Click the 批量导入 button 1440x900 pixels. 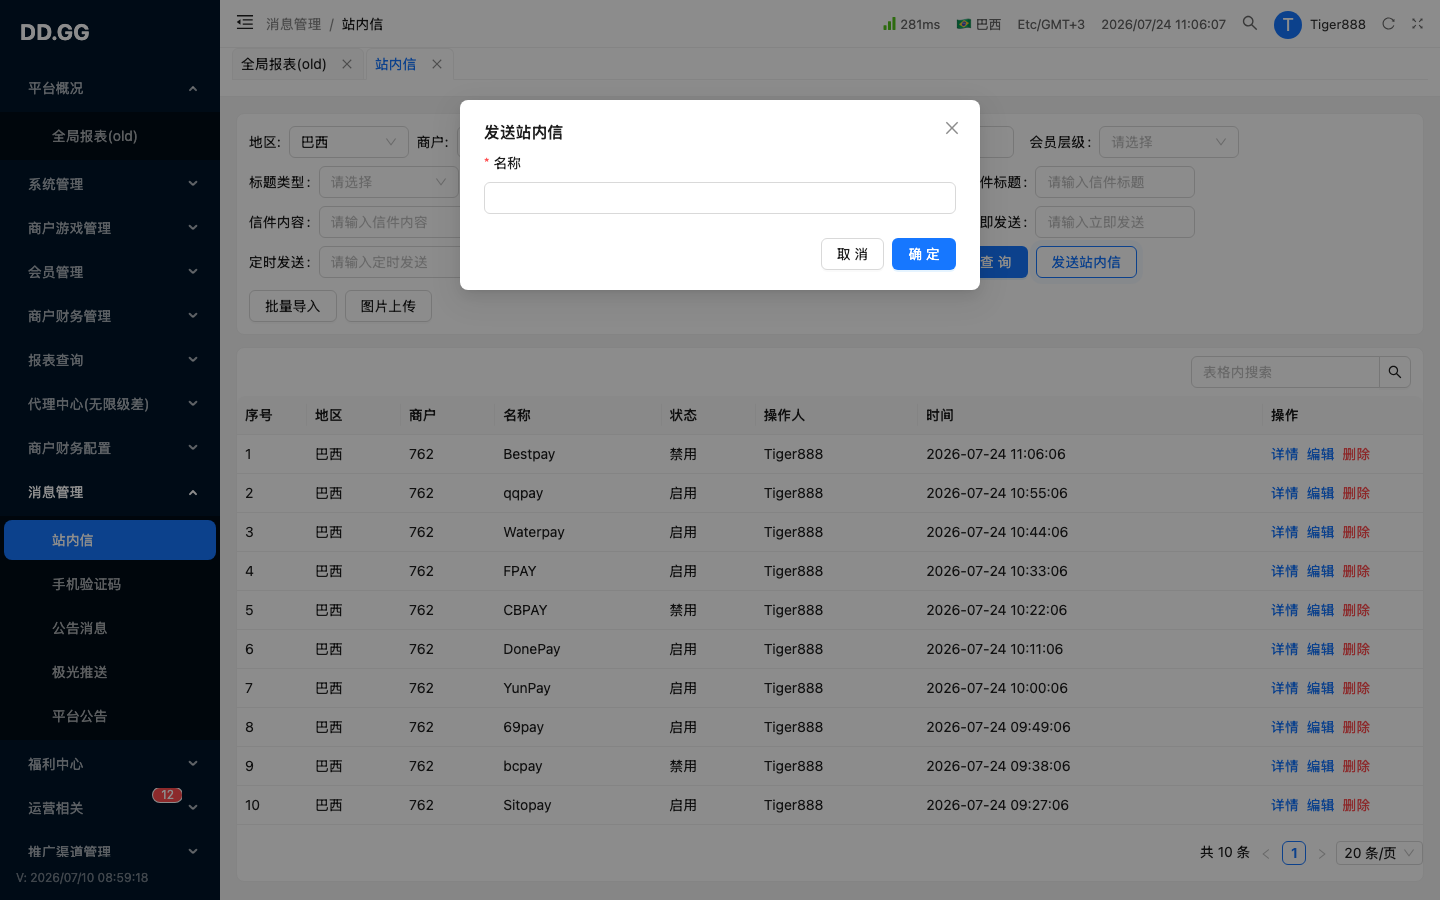[293, 306]
